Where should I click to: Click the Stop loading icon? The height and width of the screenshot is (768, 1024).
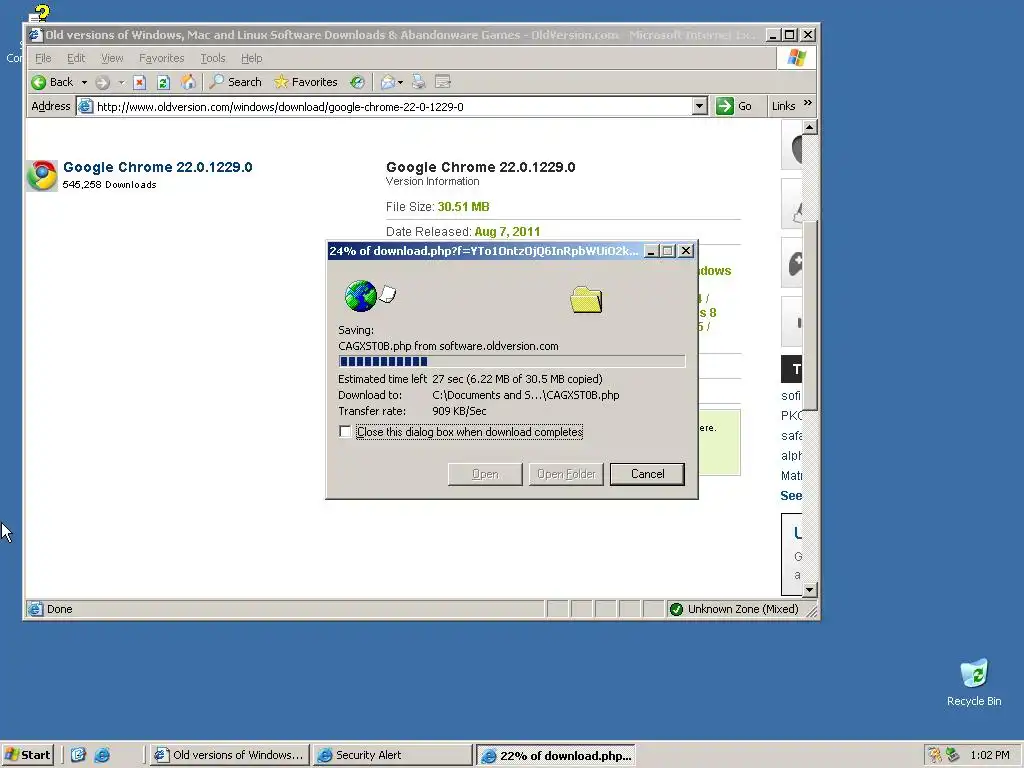pos(139,82)
